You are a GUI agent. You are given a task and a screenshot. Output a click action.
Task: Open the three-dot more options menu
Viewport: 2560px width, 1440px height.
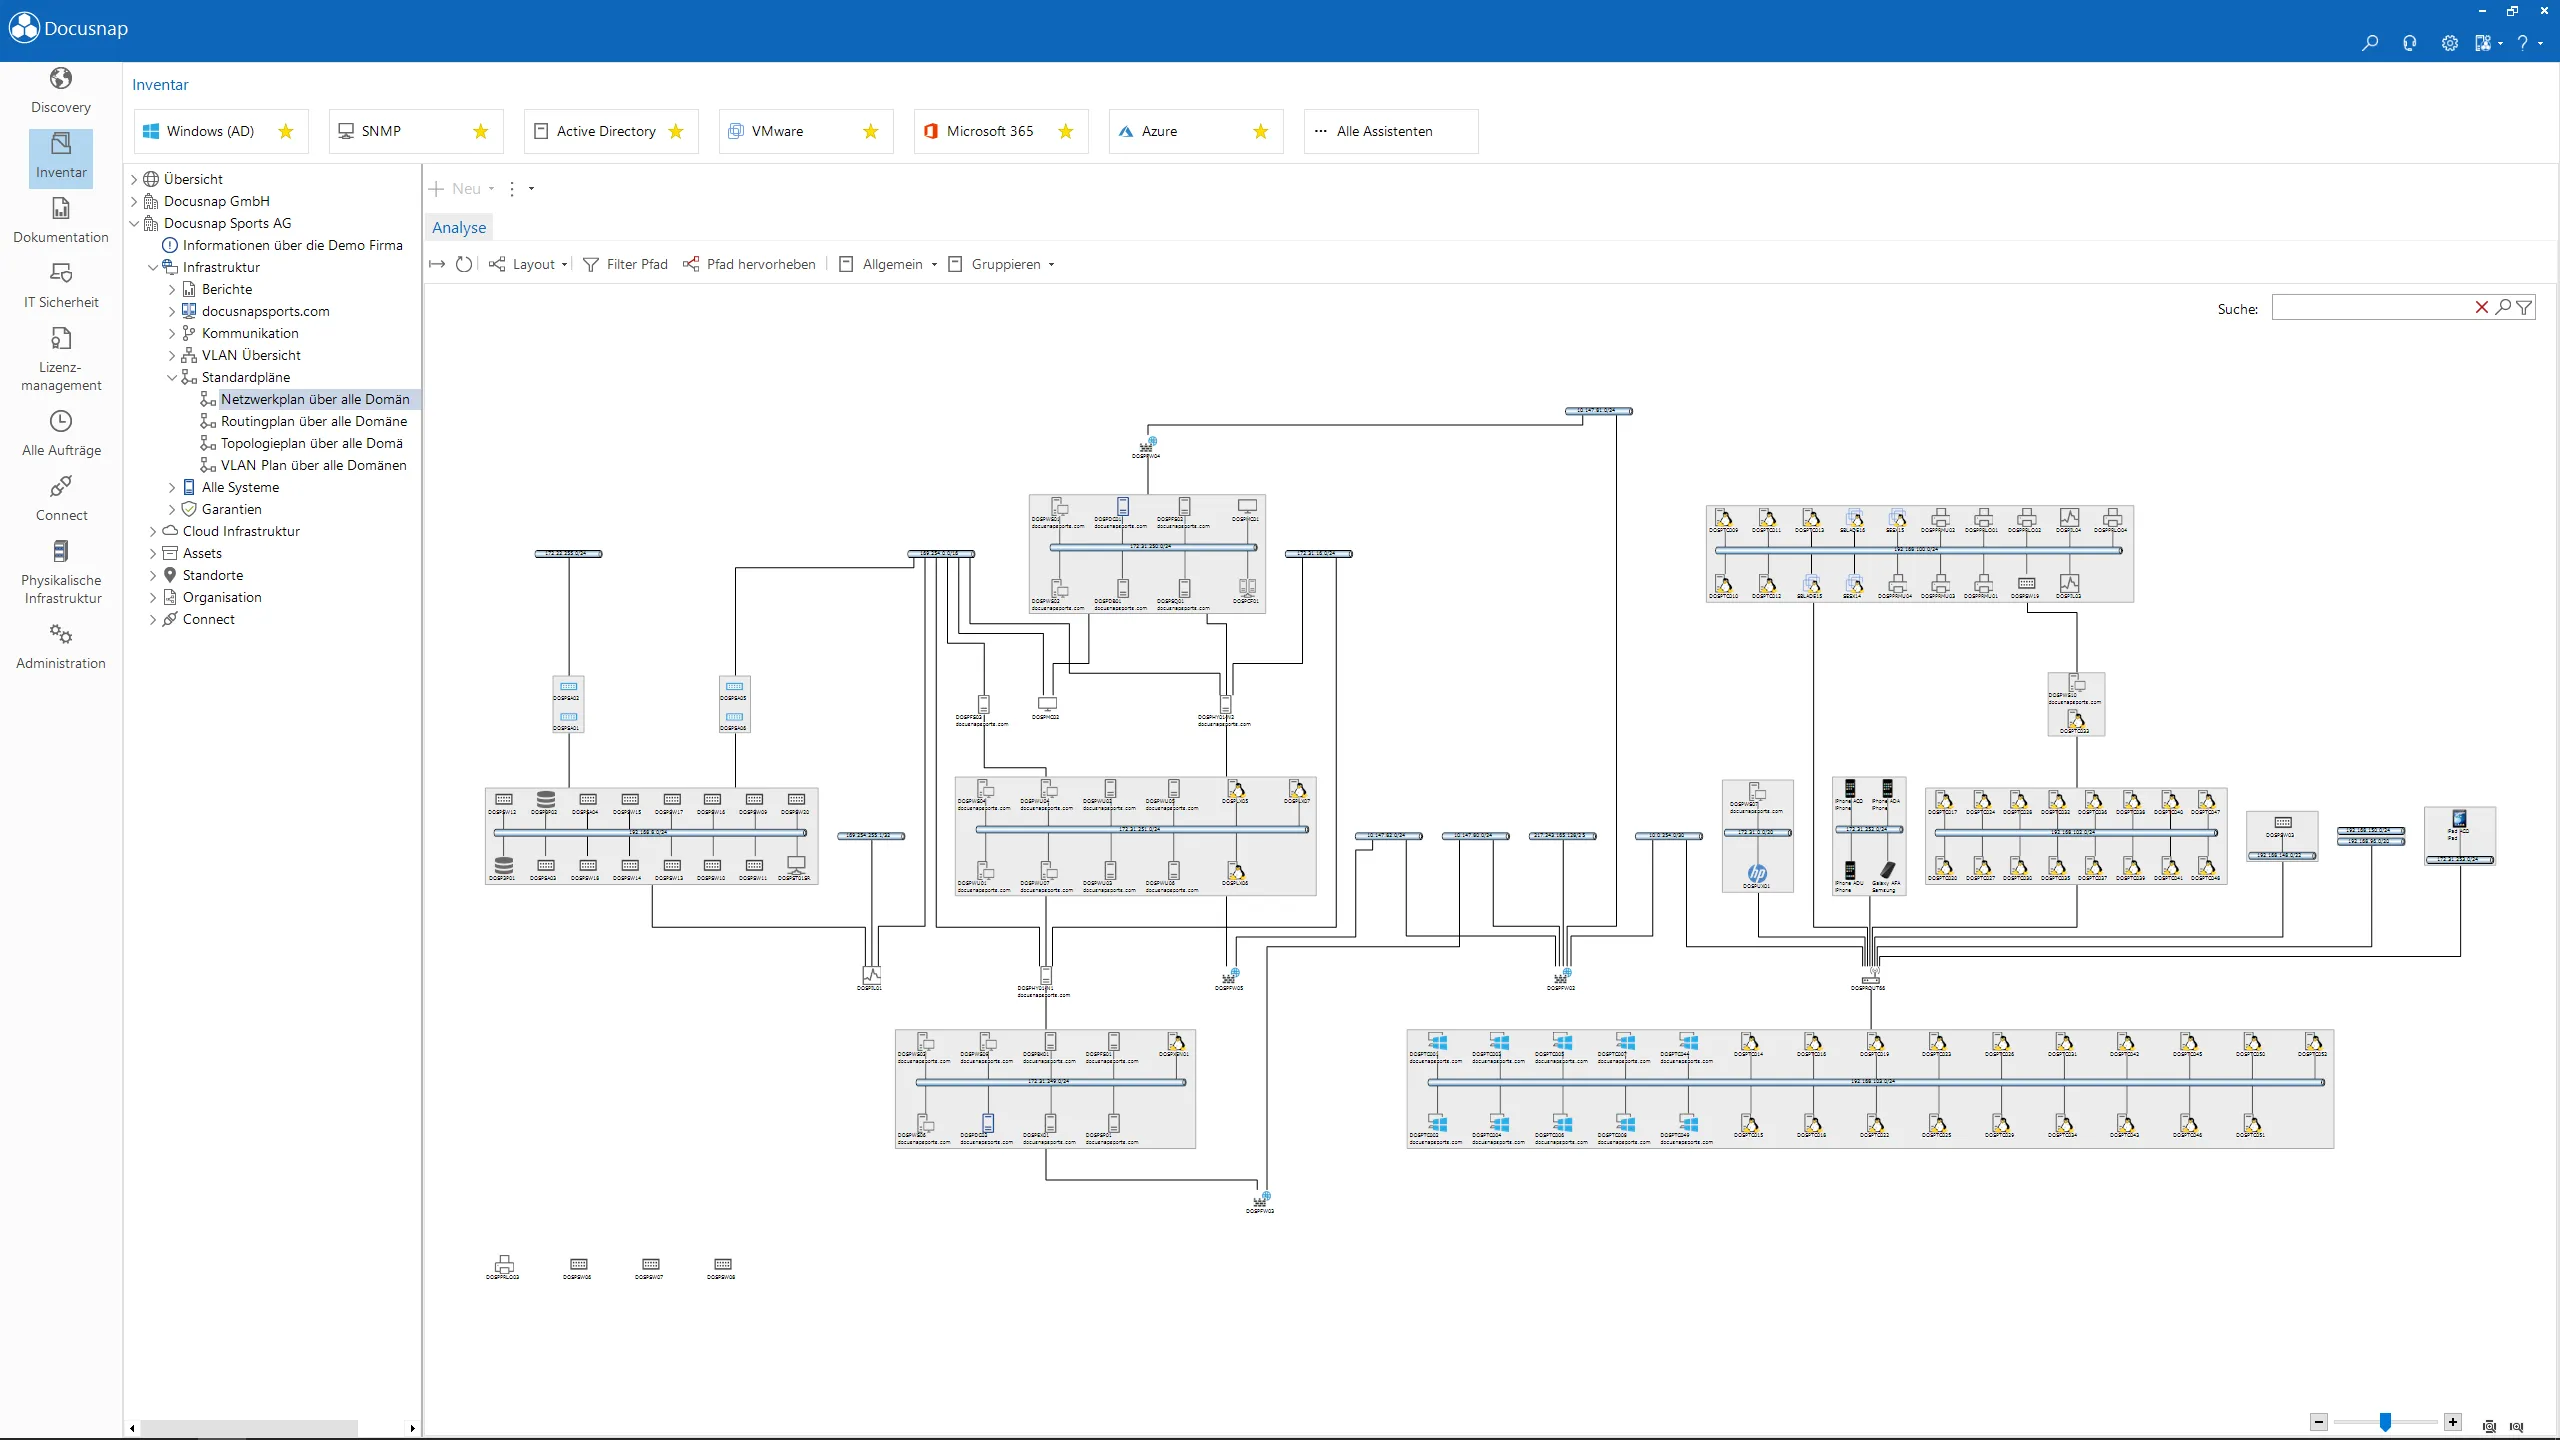click(x=512, y=188)
